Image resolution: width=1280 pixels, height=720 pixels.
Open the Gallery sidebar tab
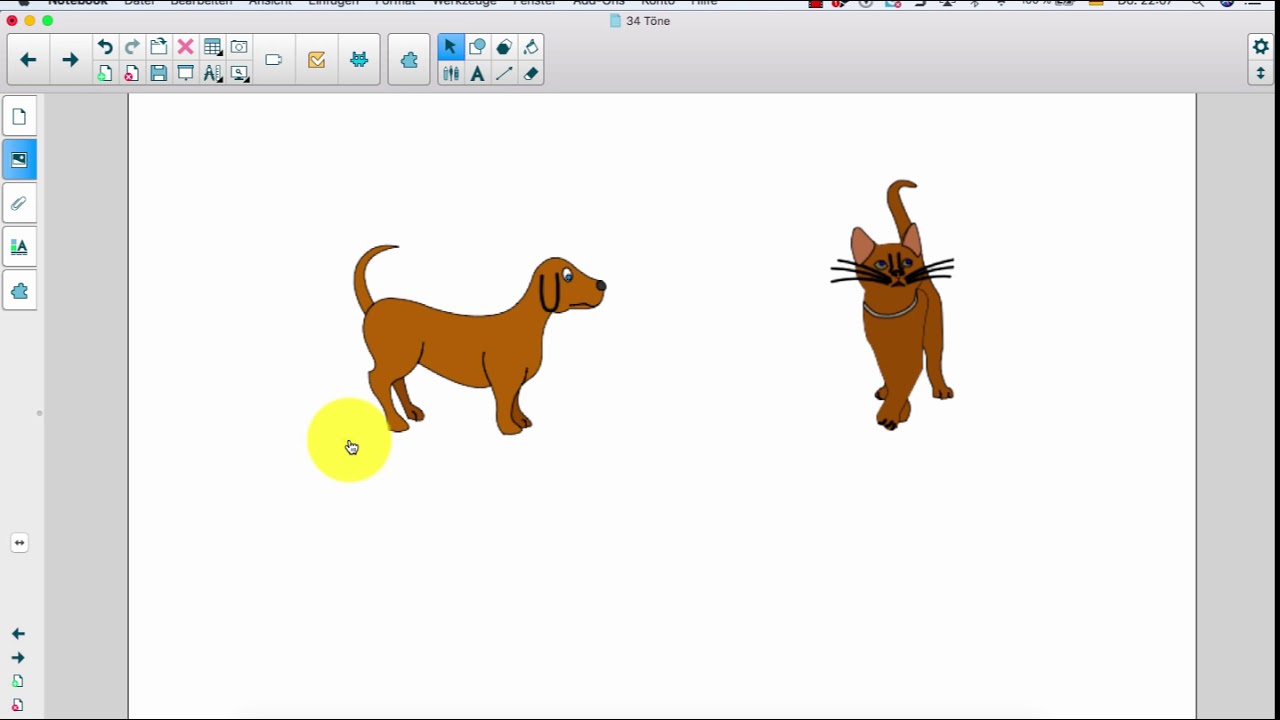(x=19, y=160)
